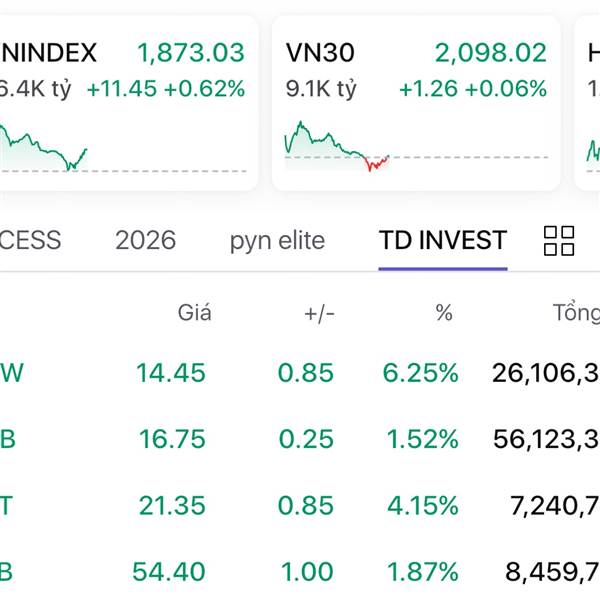Screen dimensions: 600x600
Task: Sort watchlist by % change column
Action: [444, 313]
